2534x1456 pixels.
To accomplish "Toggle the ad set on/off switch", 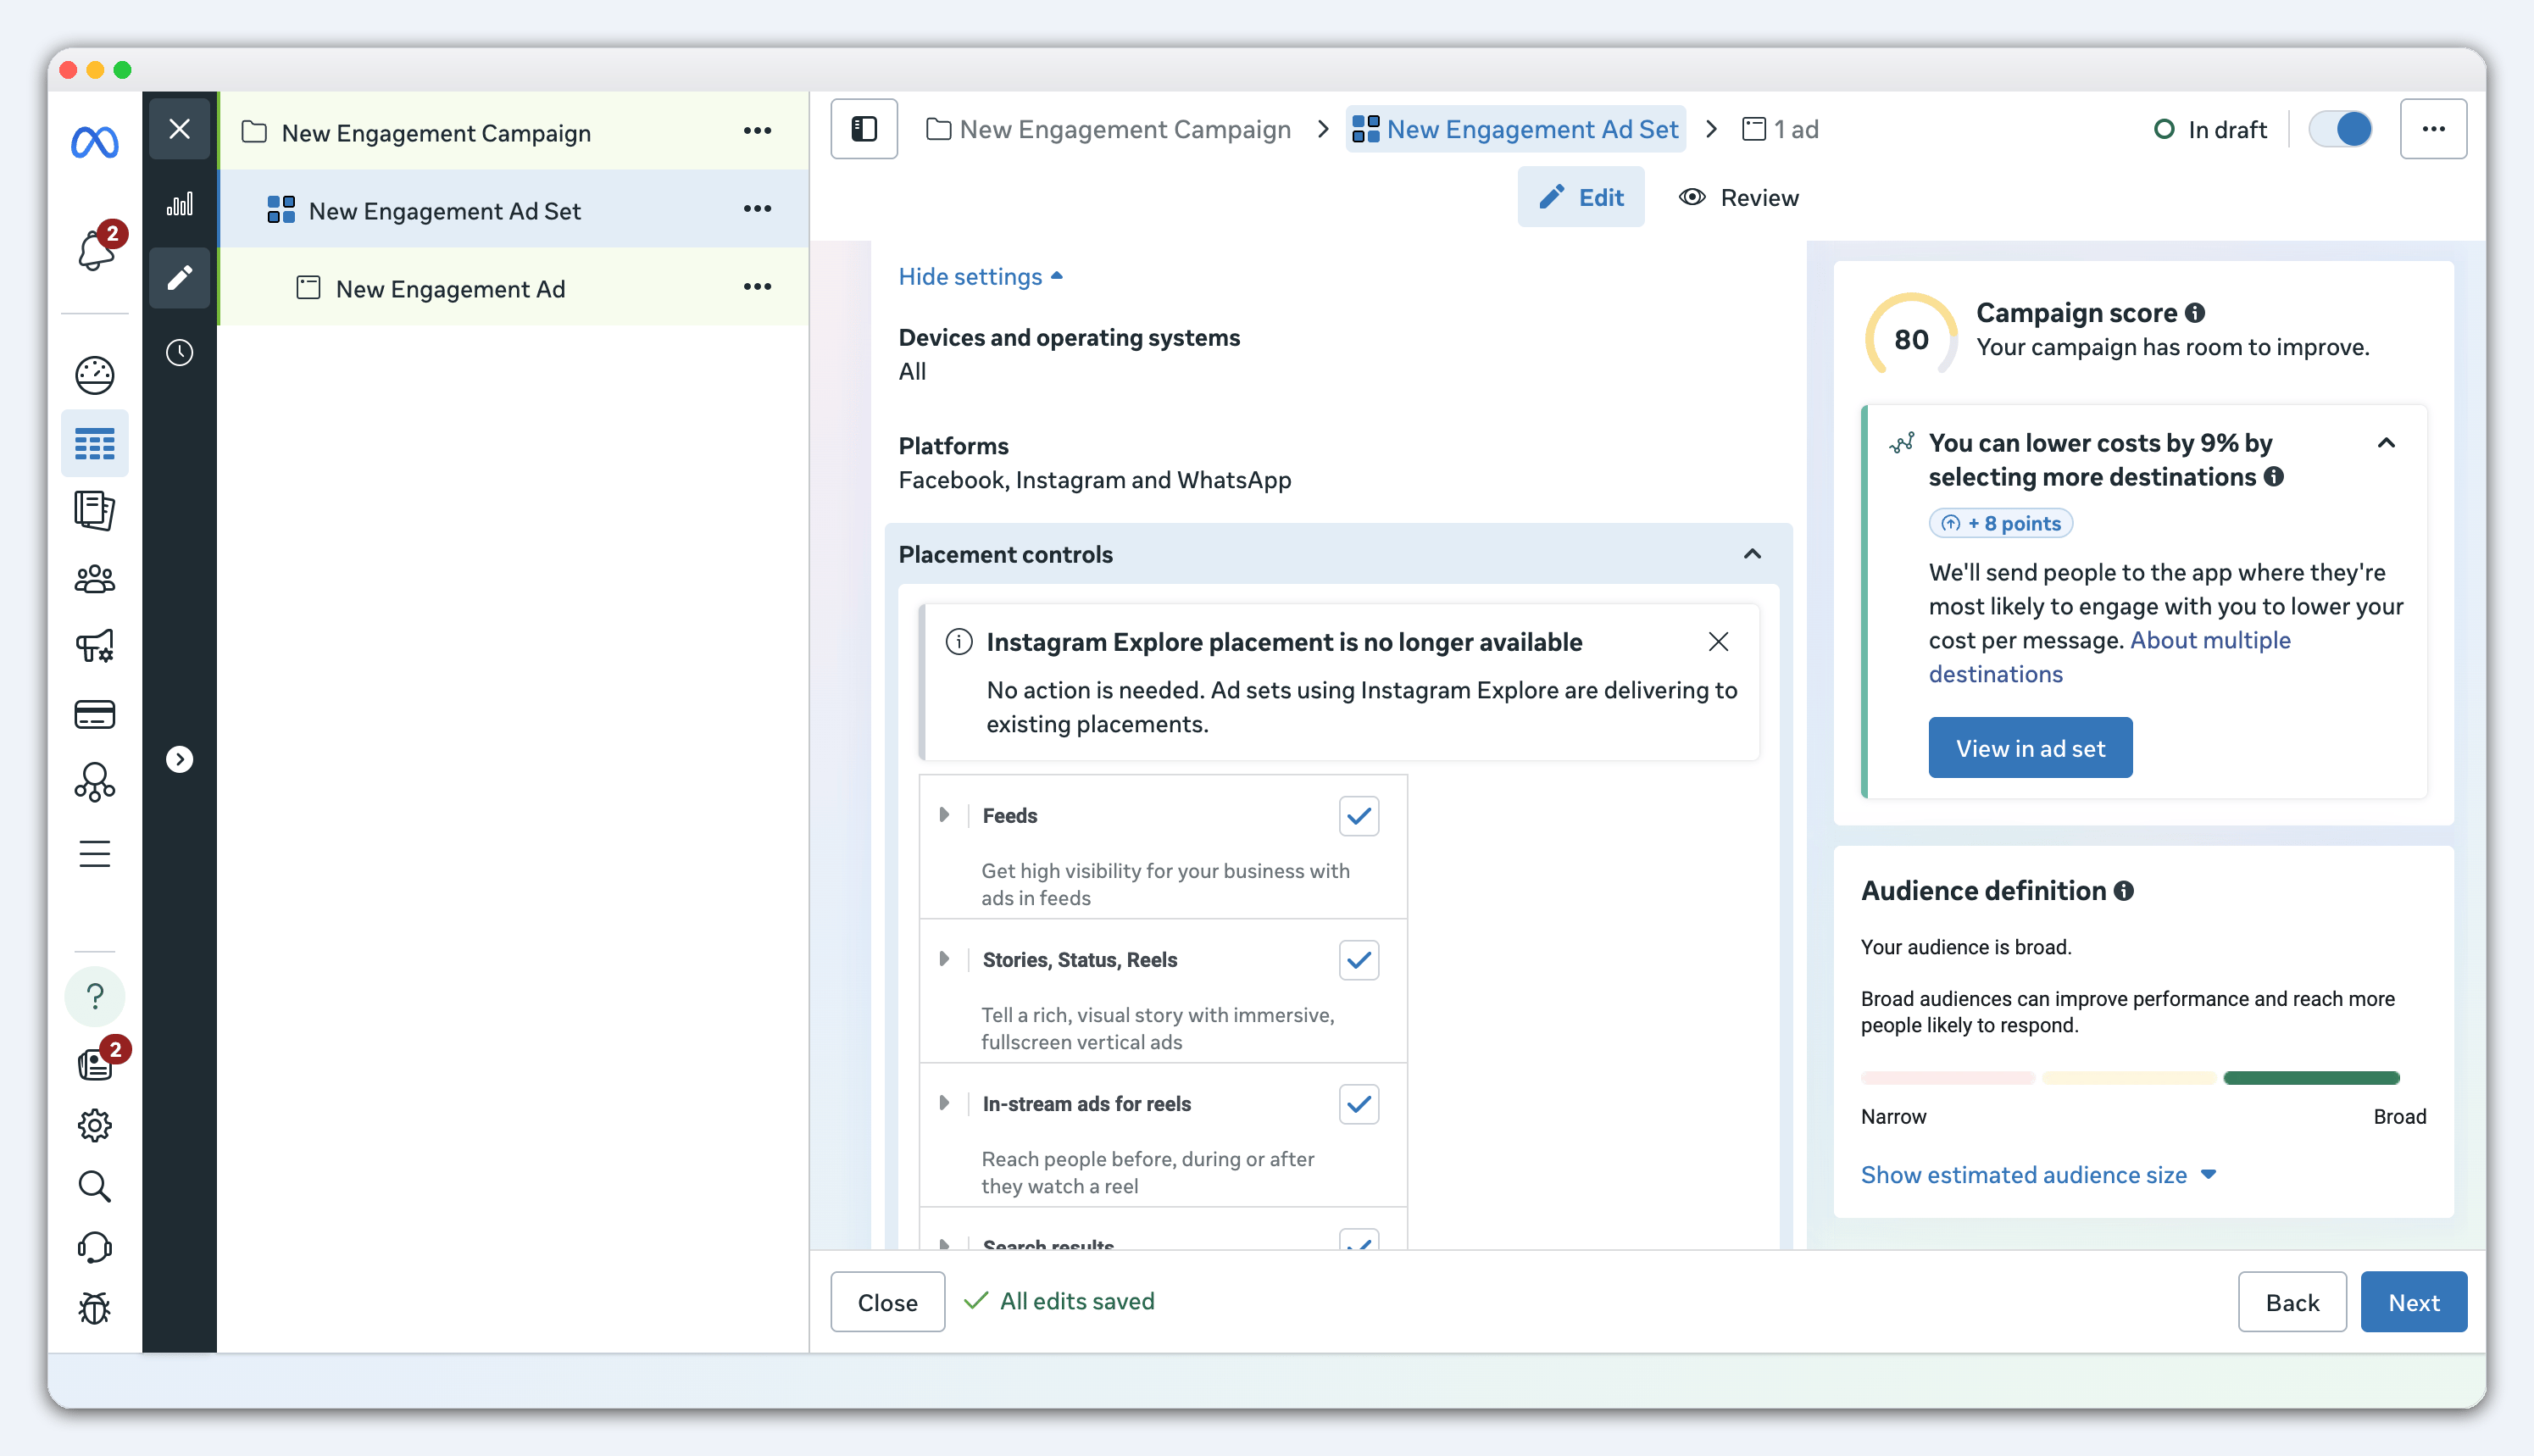I will [x=2340, y=129].
